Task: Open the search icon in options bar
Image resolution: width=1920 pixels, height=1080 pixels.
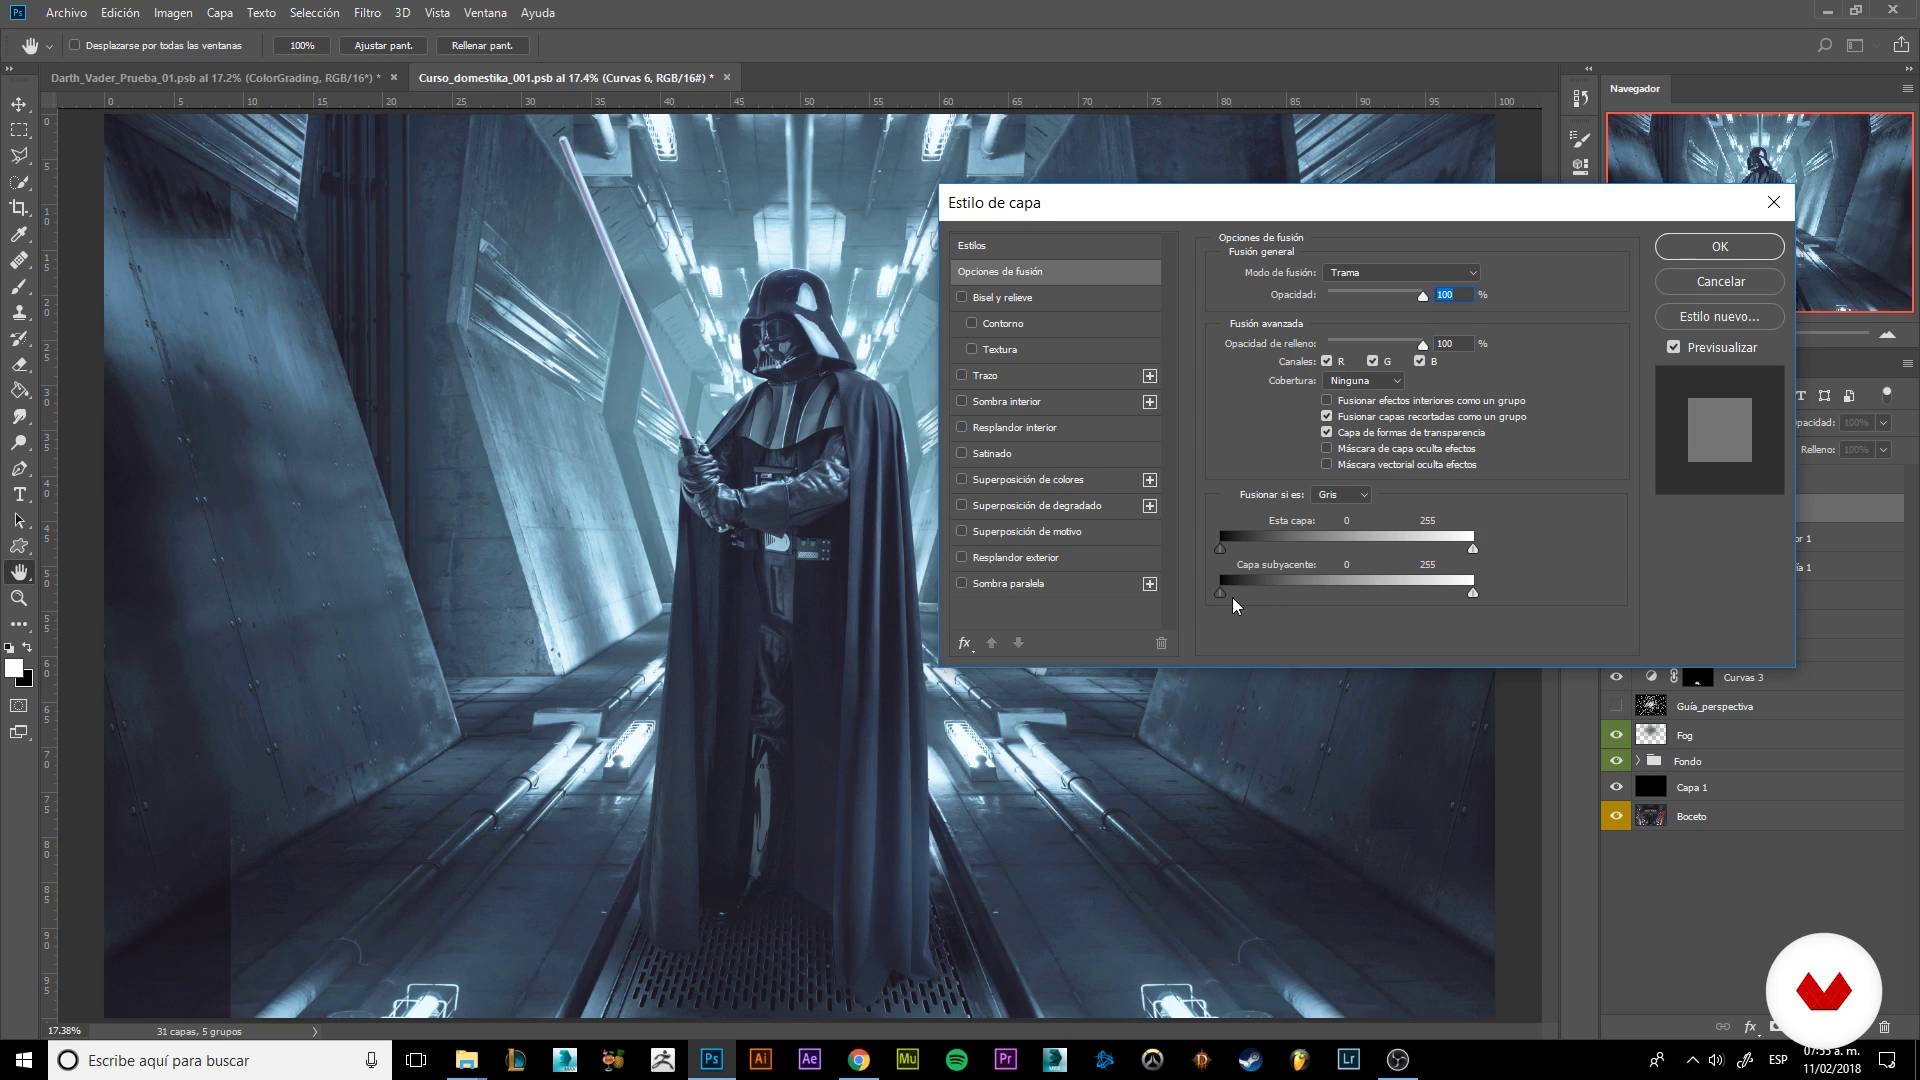Action: (1824, 45)
